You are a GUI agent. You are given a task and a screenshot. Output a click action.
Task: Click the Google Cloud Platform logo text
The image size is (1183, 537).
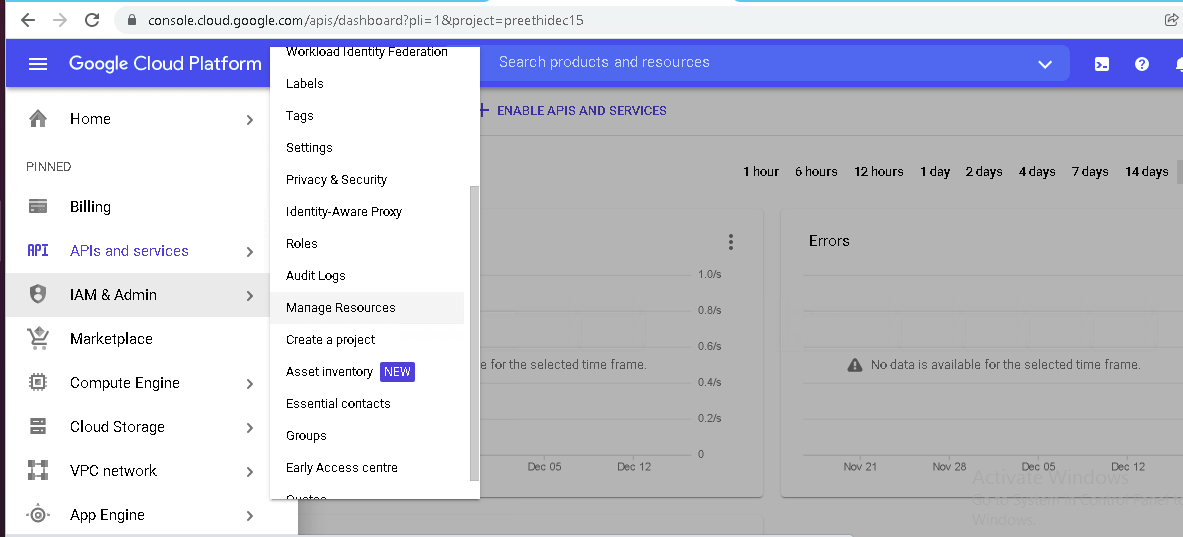point(165,63)
